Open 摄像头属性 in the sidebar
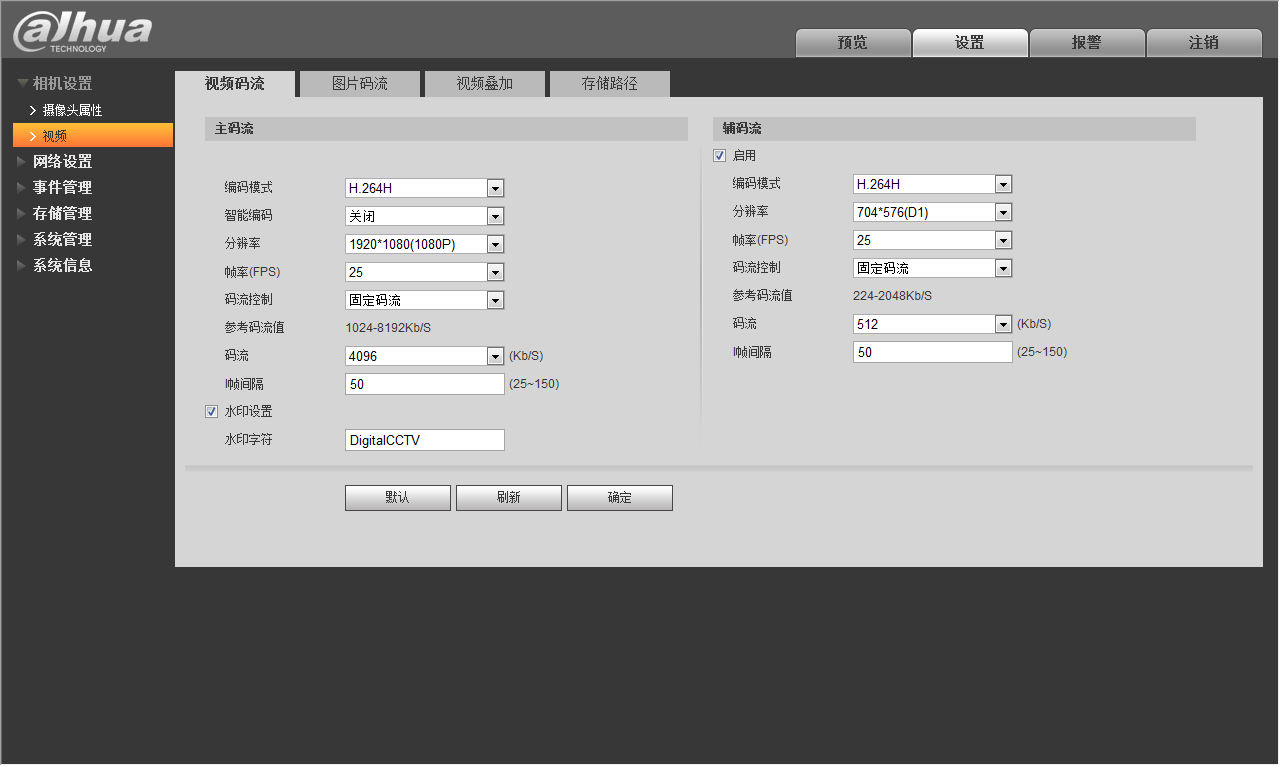This screenshot has height=766, width=1280. [72, 110]
